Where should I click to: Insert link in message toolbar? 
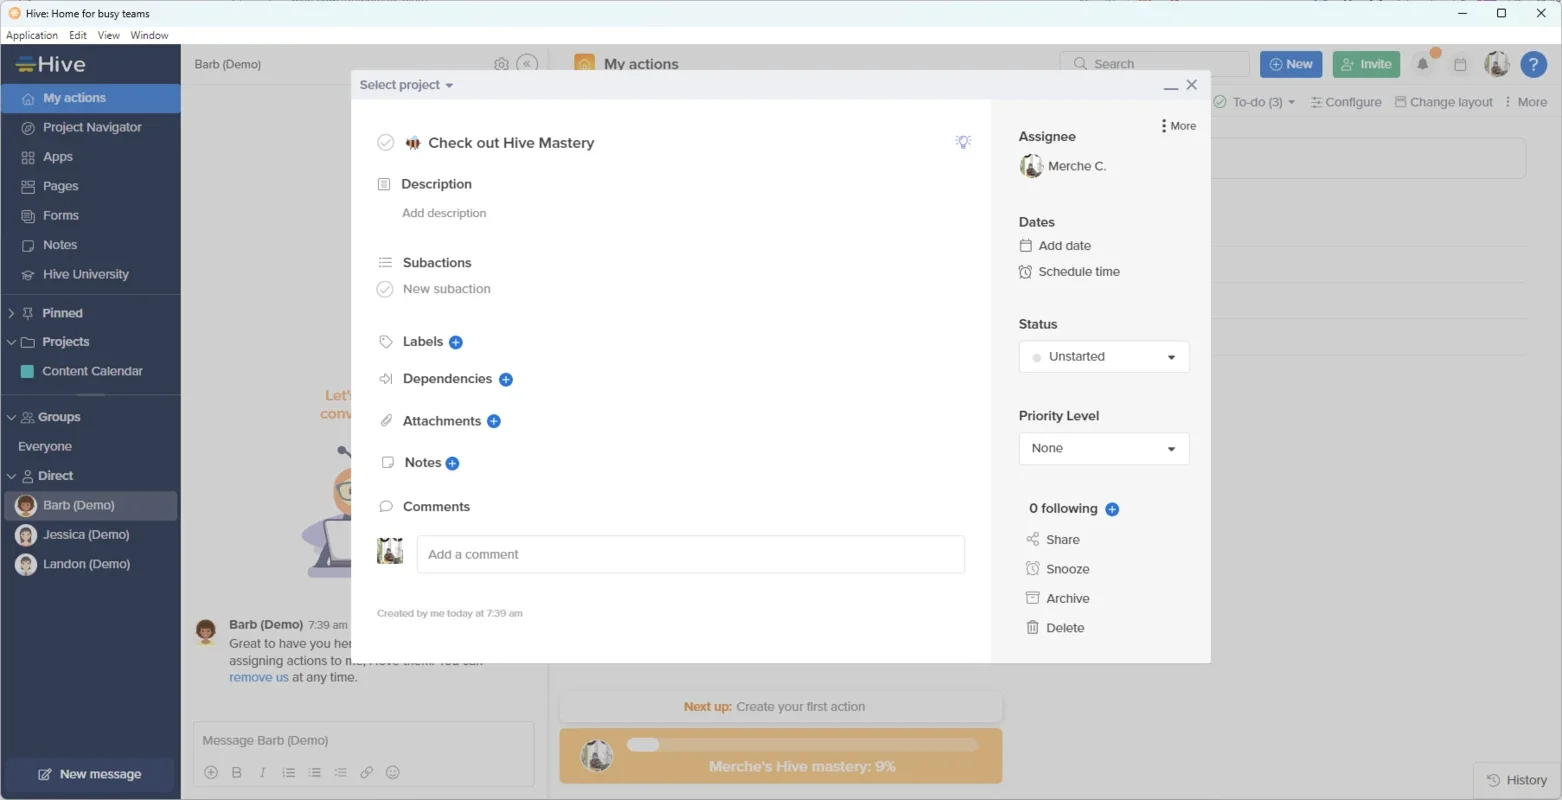coord(367,772)
